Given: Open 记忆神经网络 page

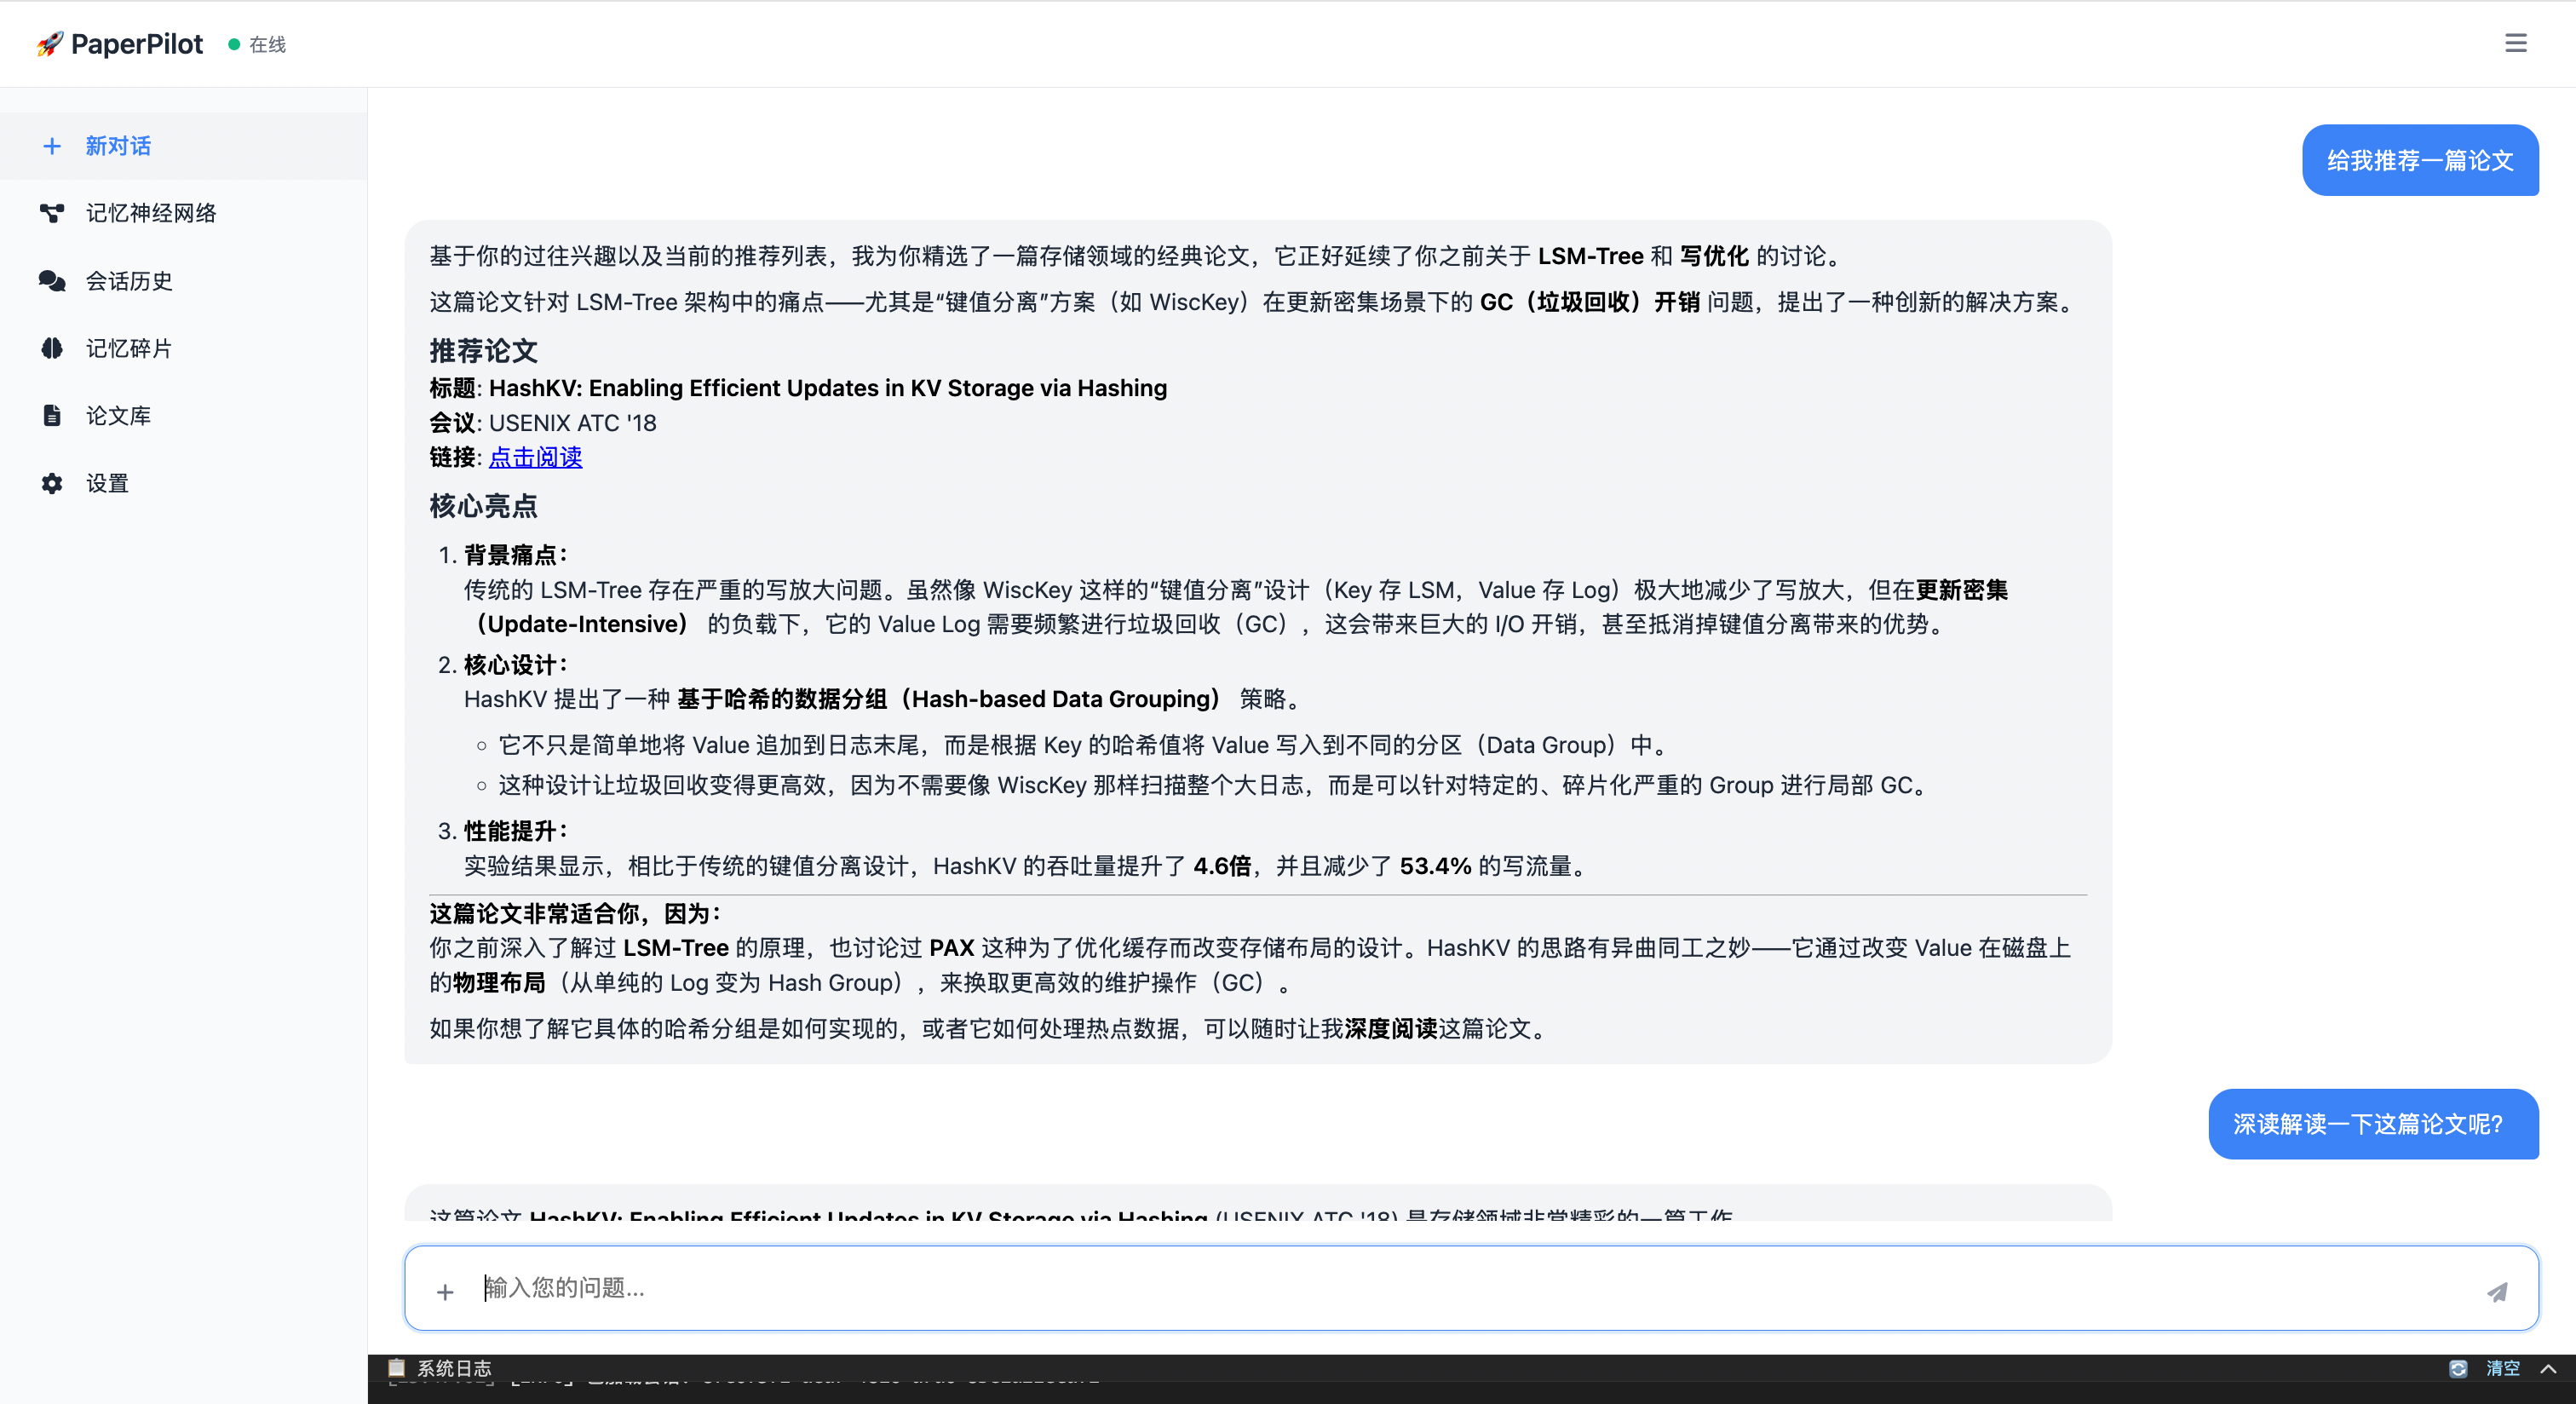Looking at the screenshot, I should (184, 213).
